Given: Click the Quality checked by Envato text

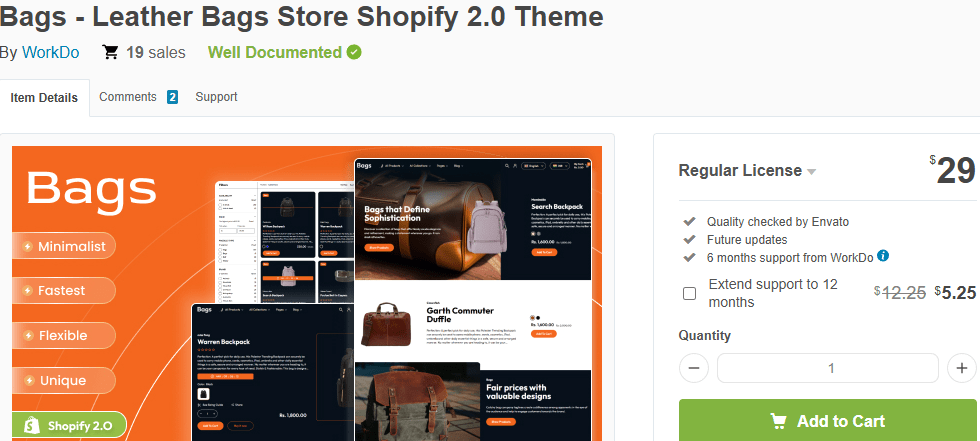Looking at the screenshot, I should point(778,222).
